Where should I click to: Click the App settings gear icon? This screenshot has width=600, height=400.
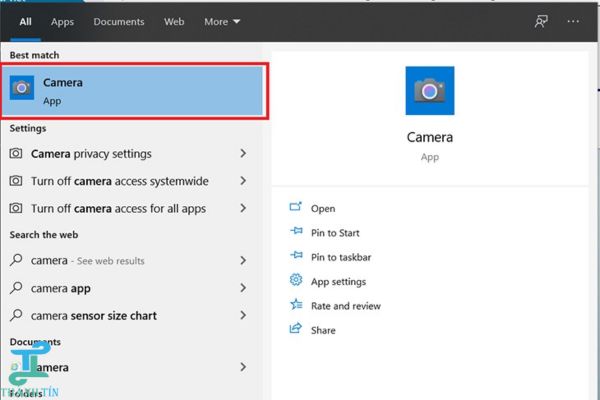tap(296, 281)
